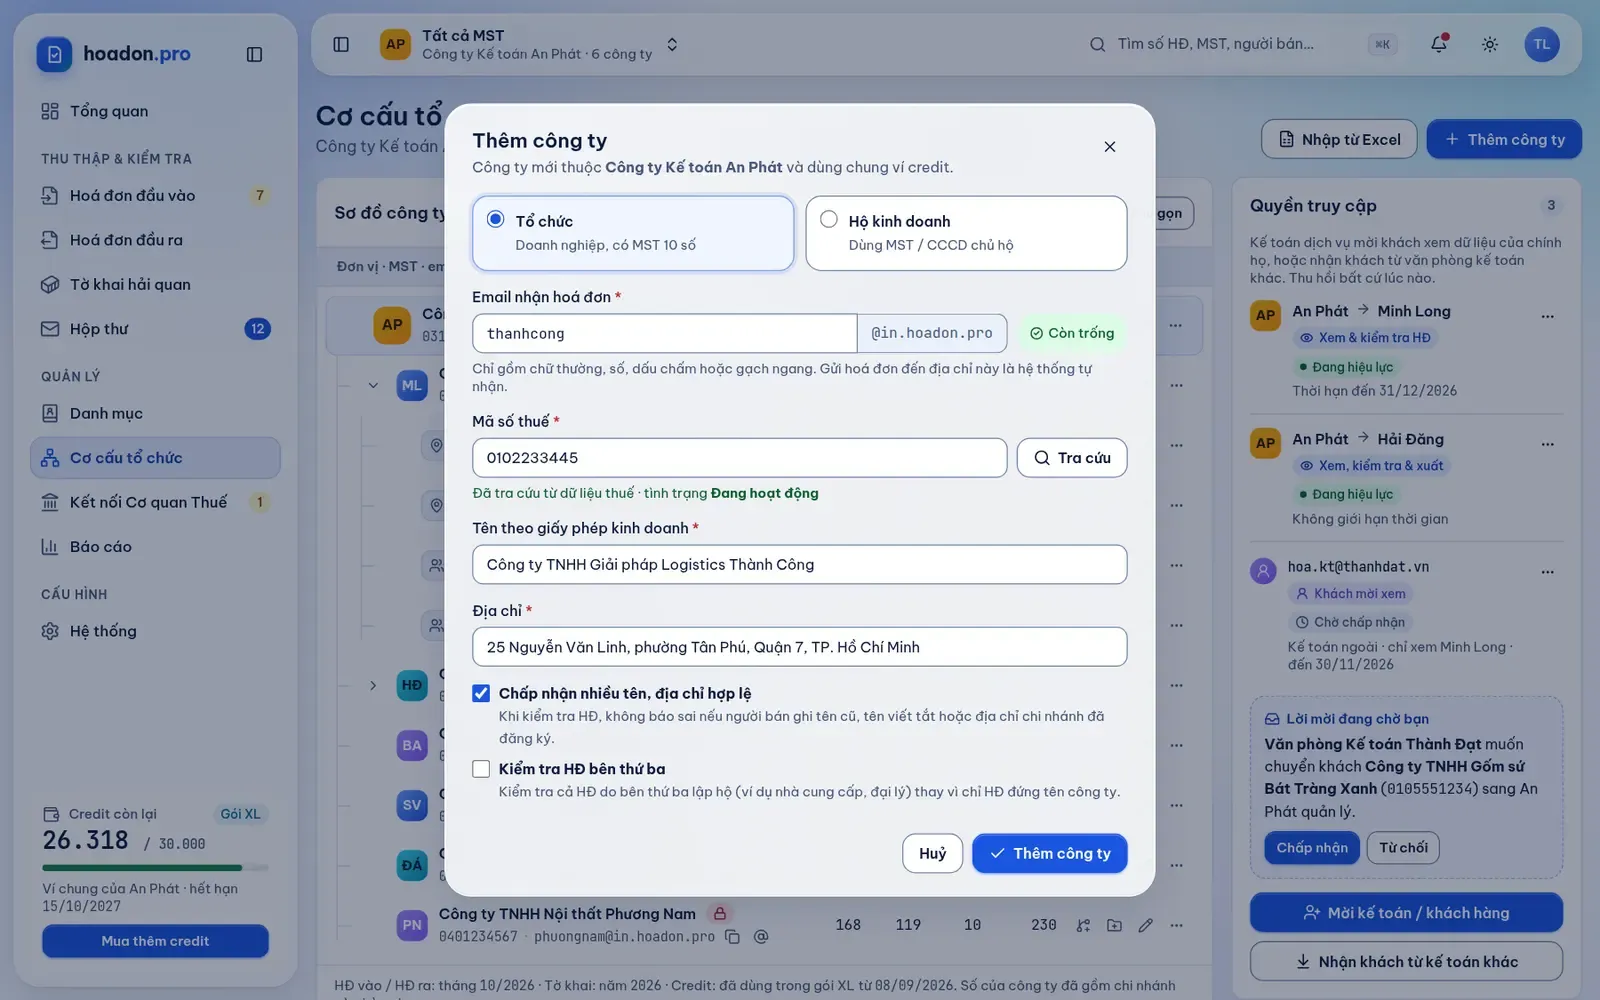Click Huỷ to cancel the dialog
The image size is (1600, 1000).
(x=933, y=853)
